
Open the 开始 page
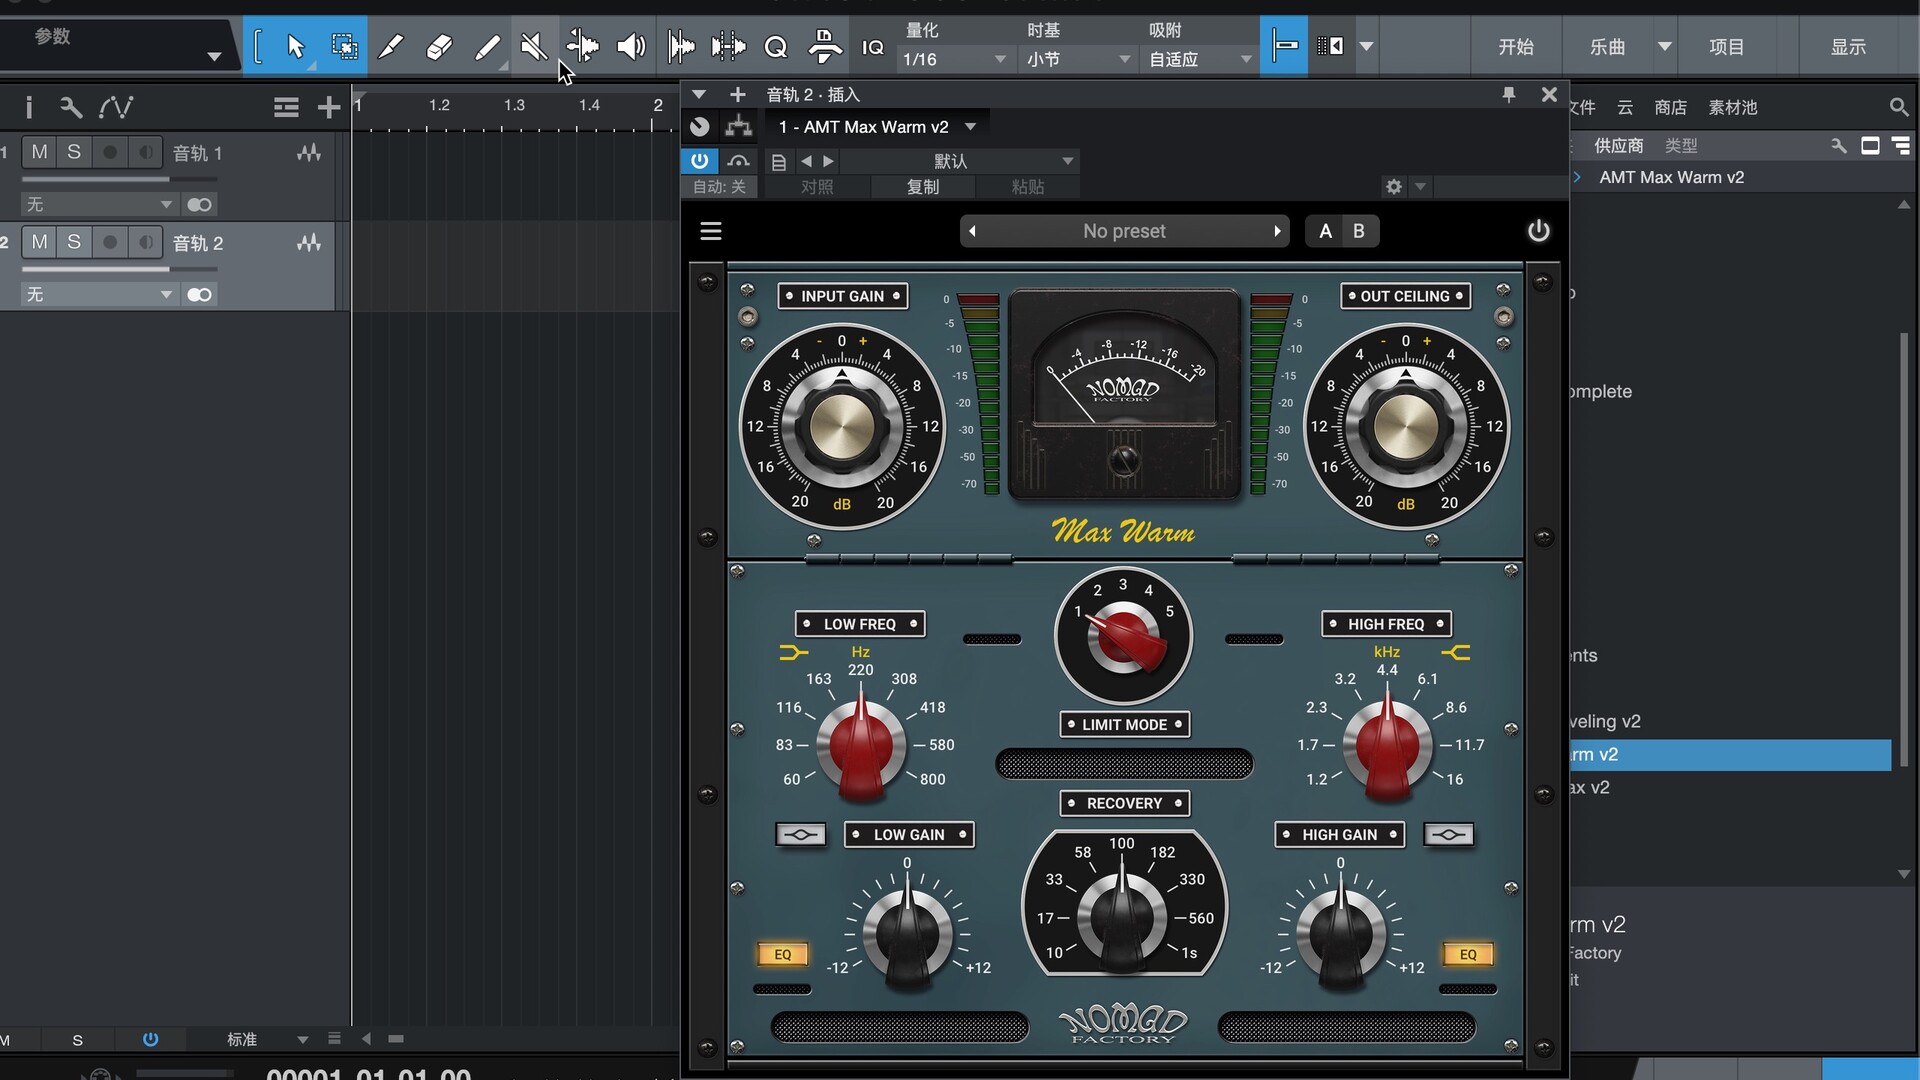(x=1515, y=47)
